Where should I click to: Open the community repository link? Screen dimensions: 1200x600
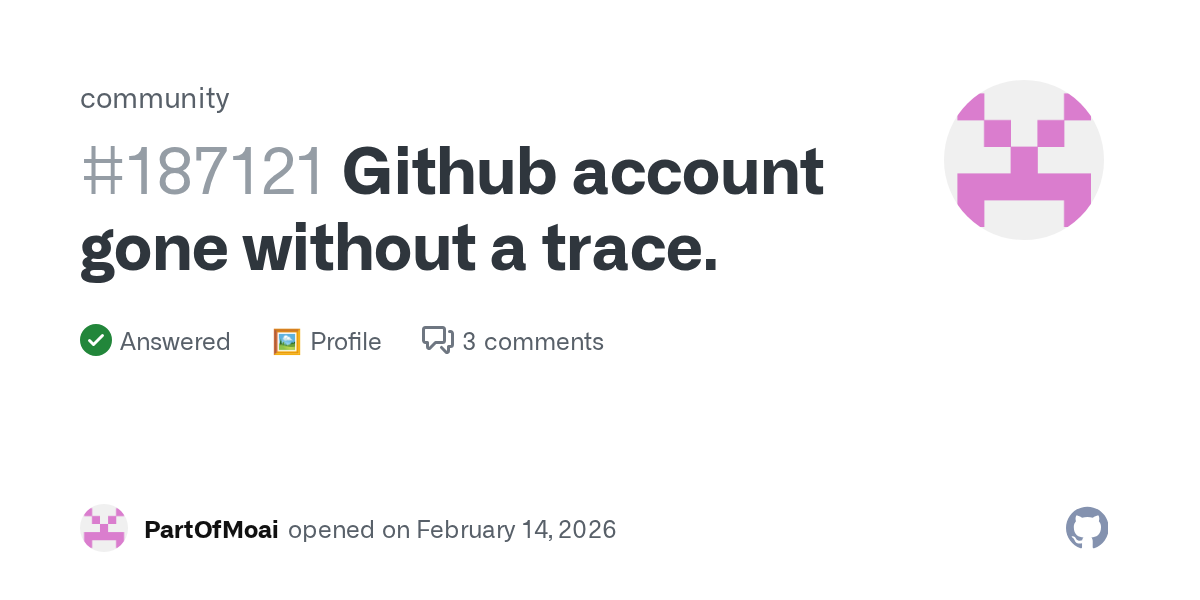click(x=154, y=98)
